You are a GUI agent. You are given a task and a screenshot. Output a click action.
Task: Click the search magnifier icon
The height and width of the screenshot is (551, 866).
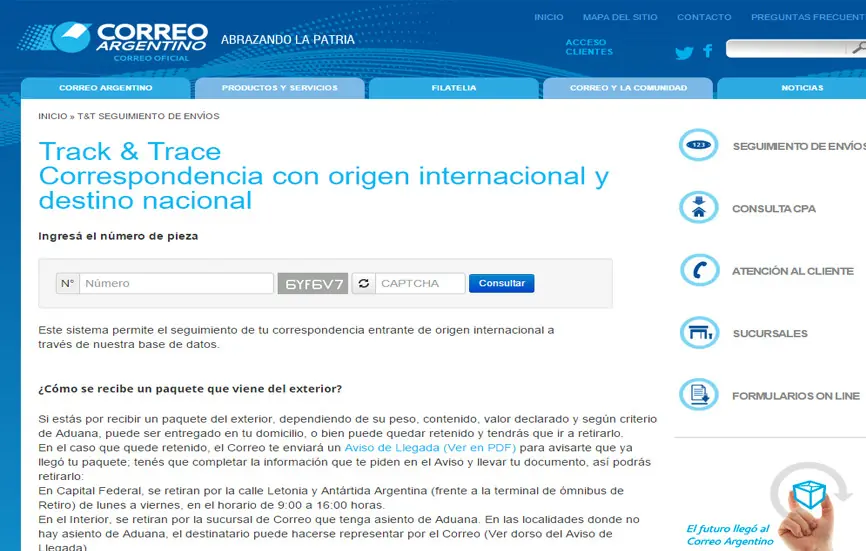(x=858, y=48)
